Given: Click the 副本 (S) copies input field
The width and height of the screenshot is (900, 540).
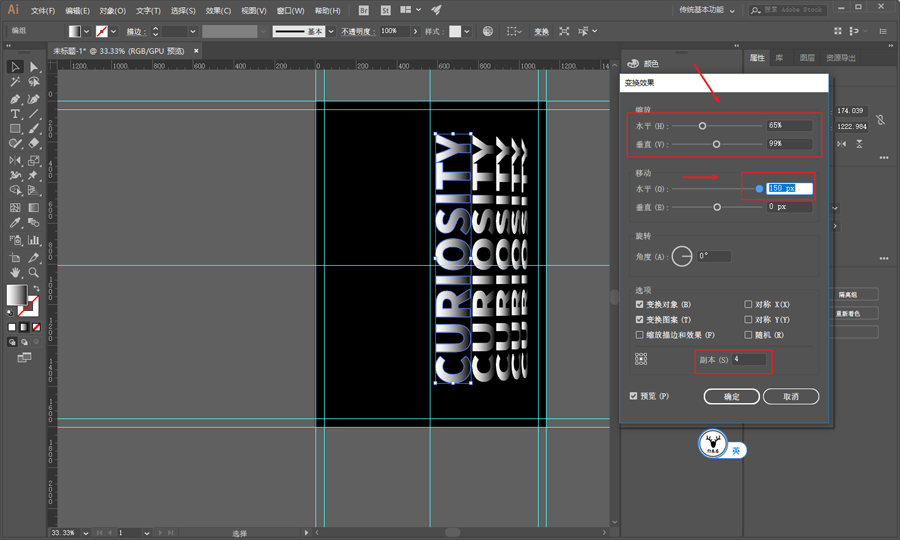Looking at the screenshot, I should pos(749,359).
